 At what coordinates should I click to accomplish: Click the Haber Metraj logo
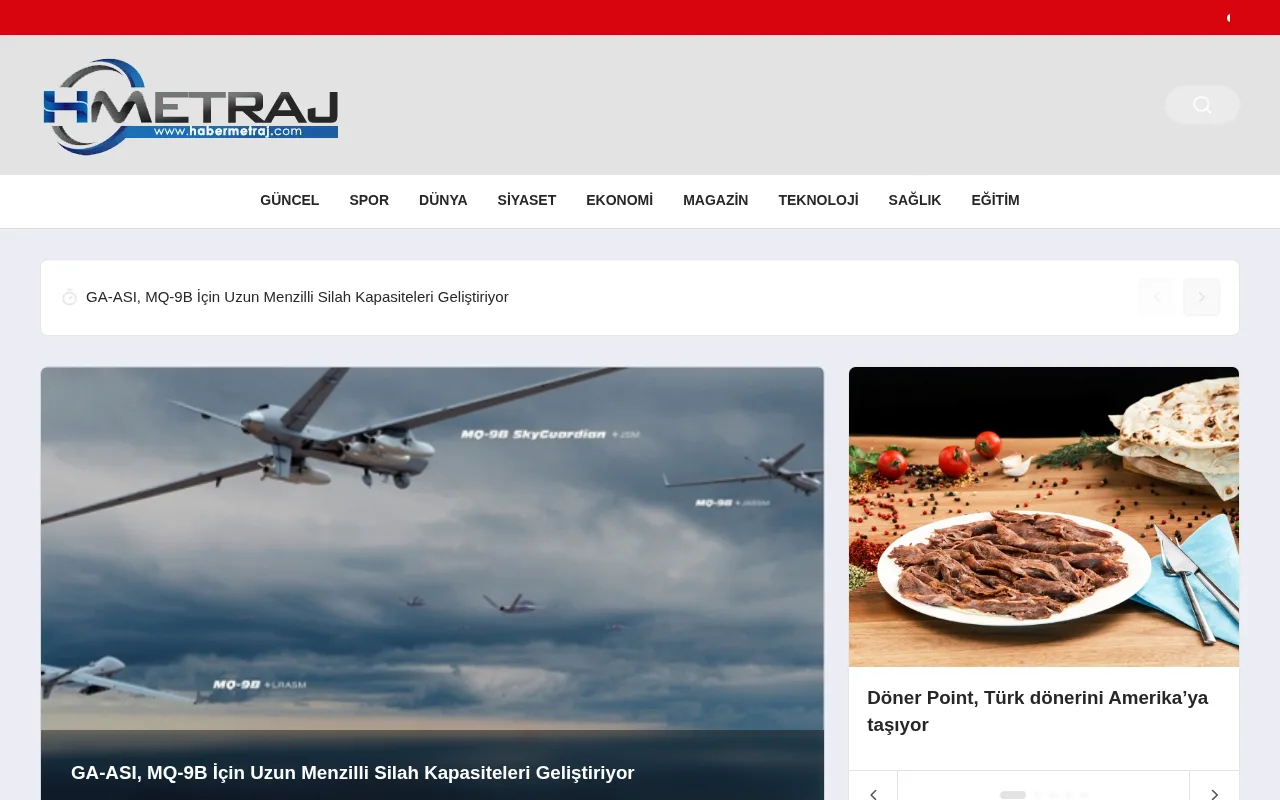[190, 105]
